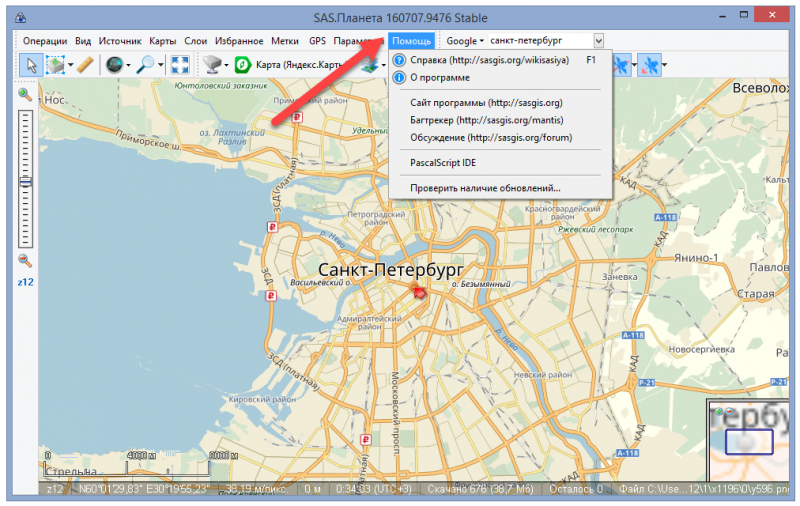
Task: Click bottom toll ruble sign on ЗСД
Action: click(365, 440)
